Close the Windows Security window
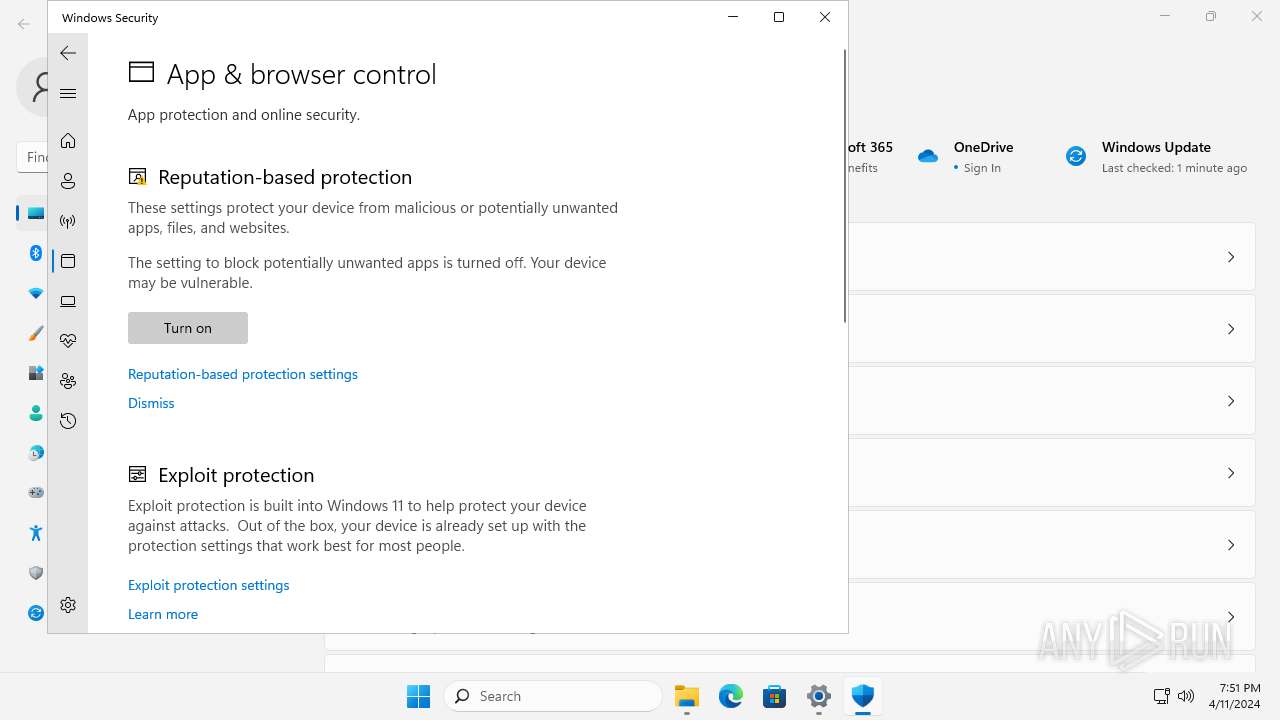The height and width of the screenshot is (720, 1280). click(x=825, y=17)
